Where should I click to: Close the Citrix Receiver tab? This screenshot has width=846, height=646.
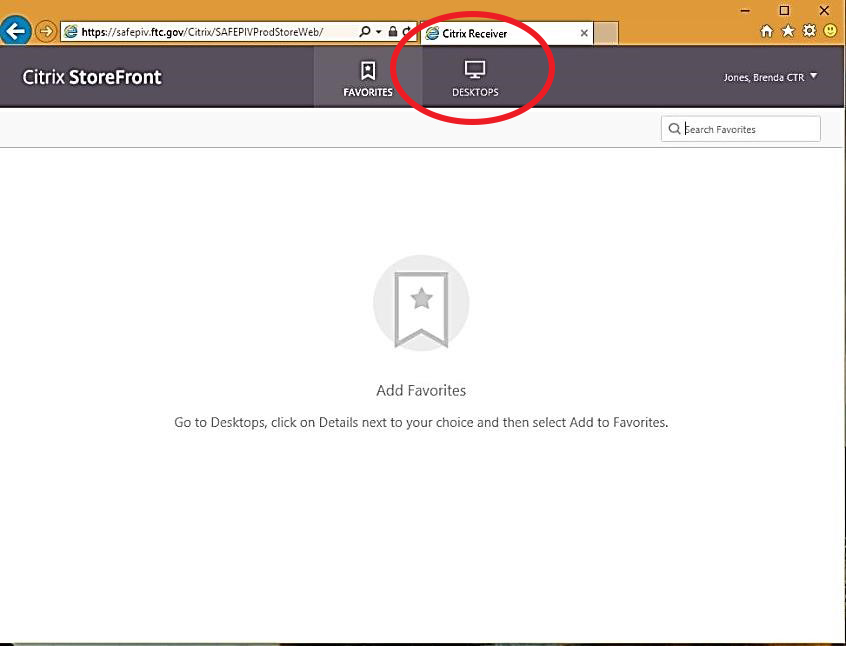584,33
